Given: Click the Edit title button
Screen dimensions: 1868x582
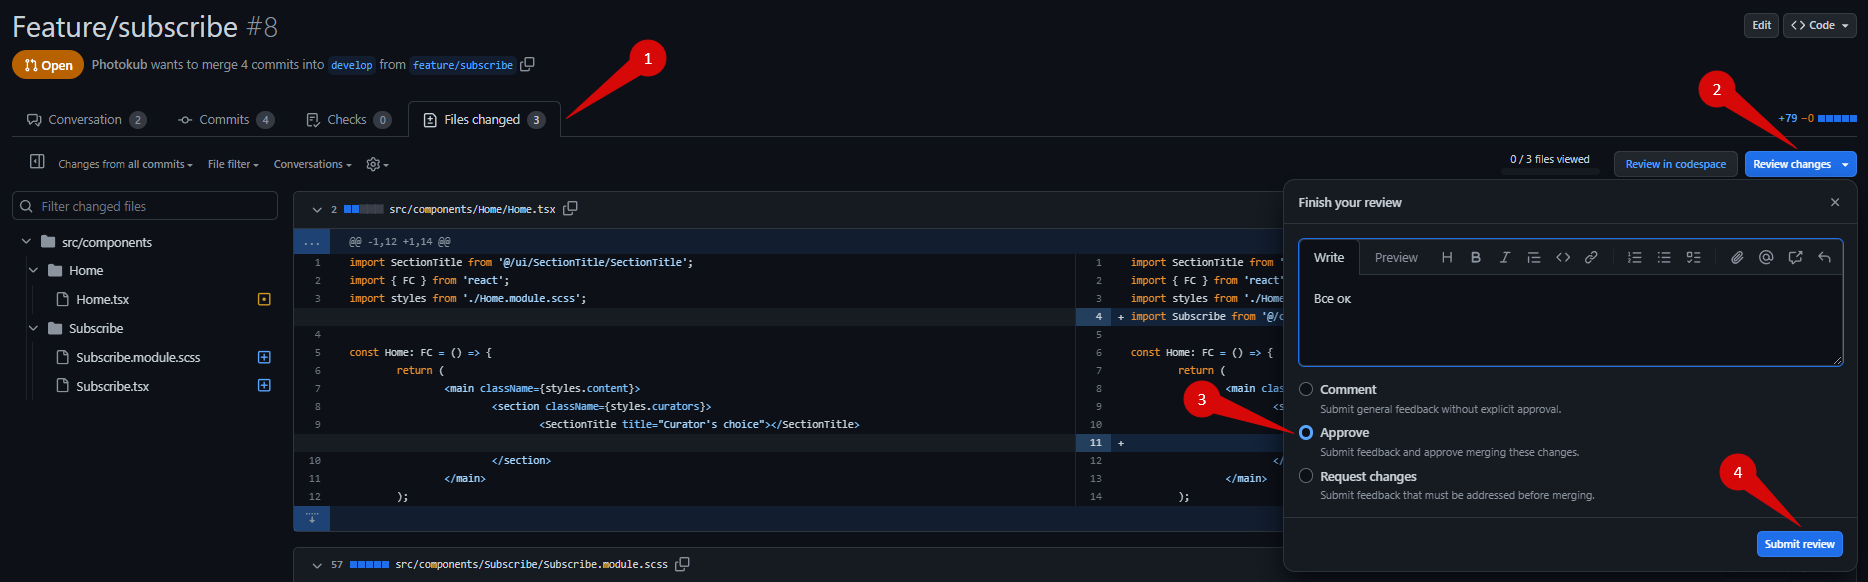Looking at the screenshot, I should (x=1761, y=25).
